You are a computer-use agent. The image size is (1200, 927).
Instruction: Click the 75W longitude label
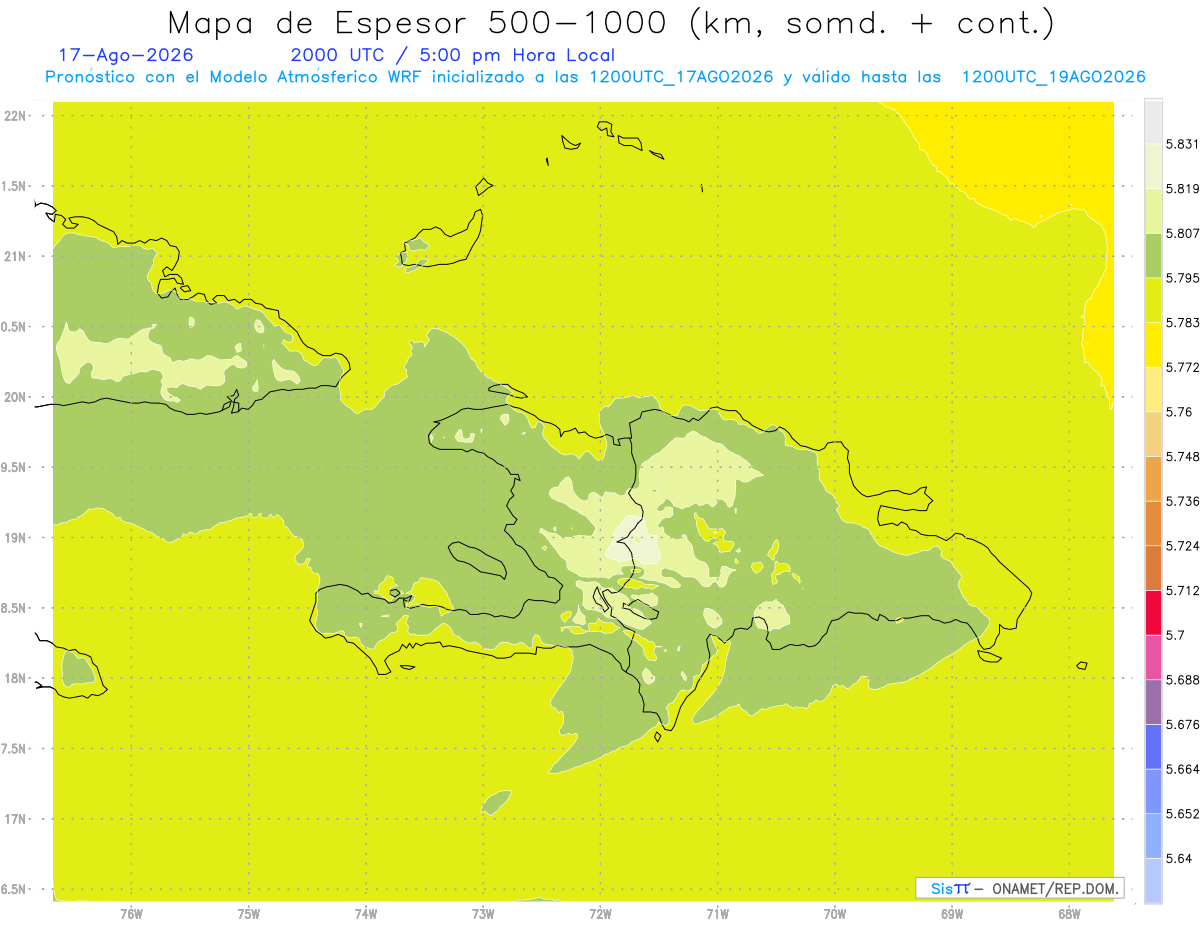(x=249, y=913)
